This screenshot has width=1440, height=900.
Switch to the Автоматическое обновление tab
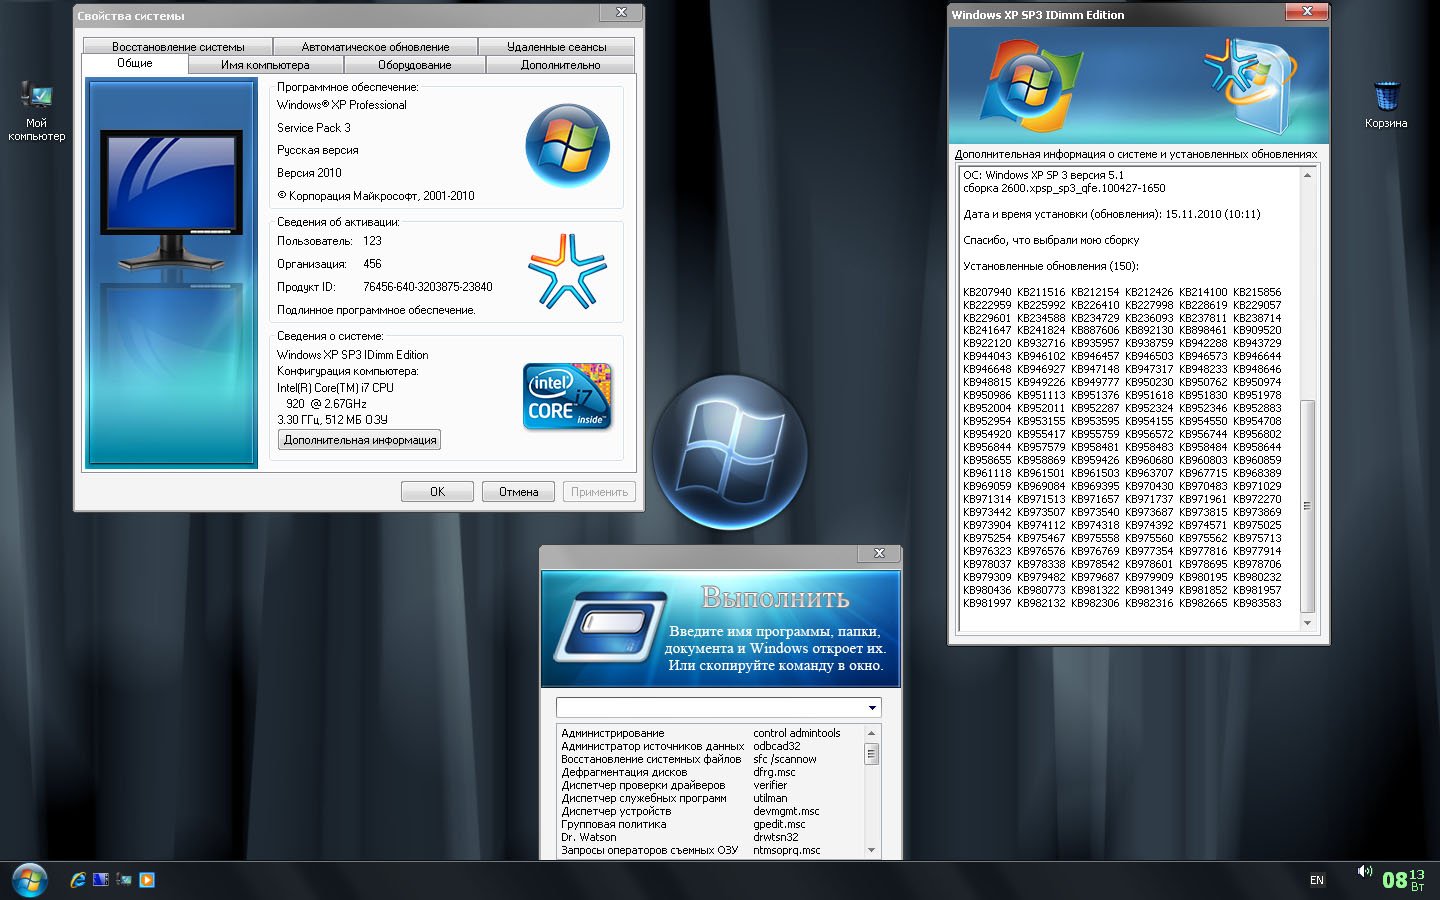(375, 47)
